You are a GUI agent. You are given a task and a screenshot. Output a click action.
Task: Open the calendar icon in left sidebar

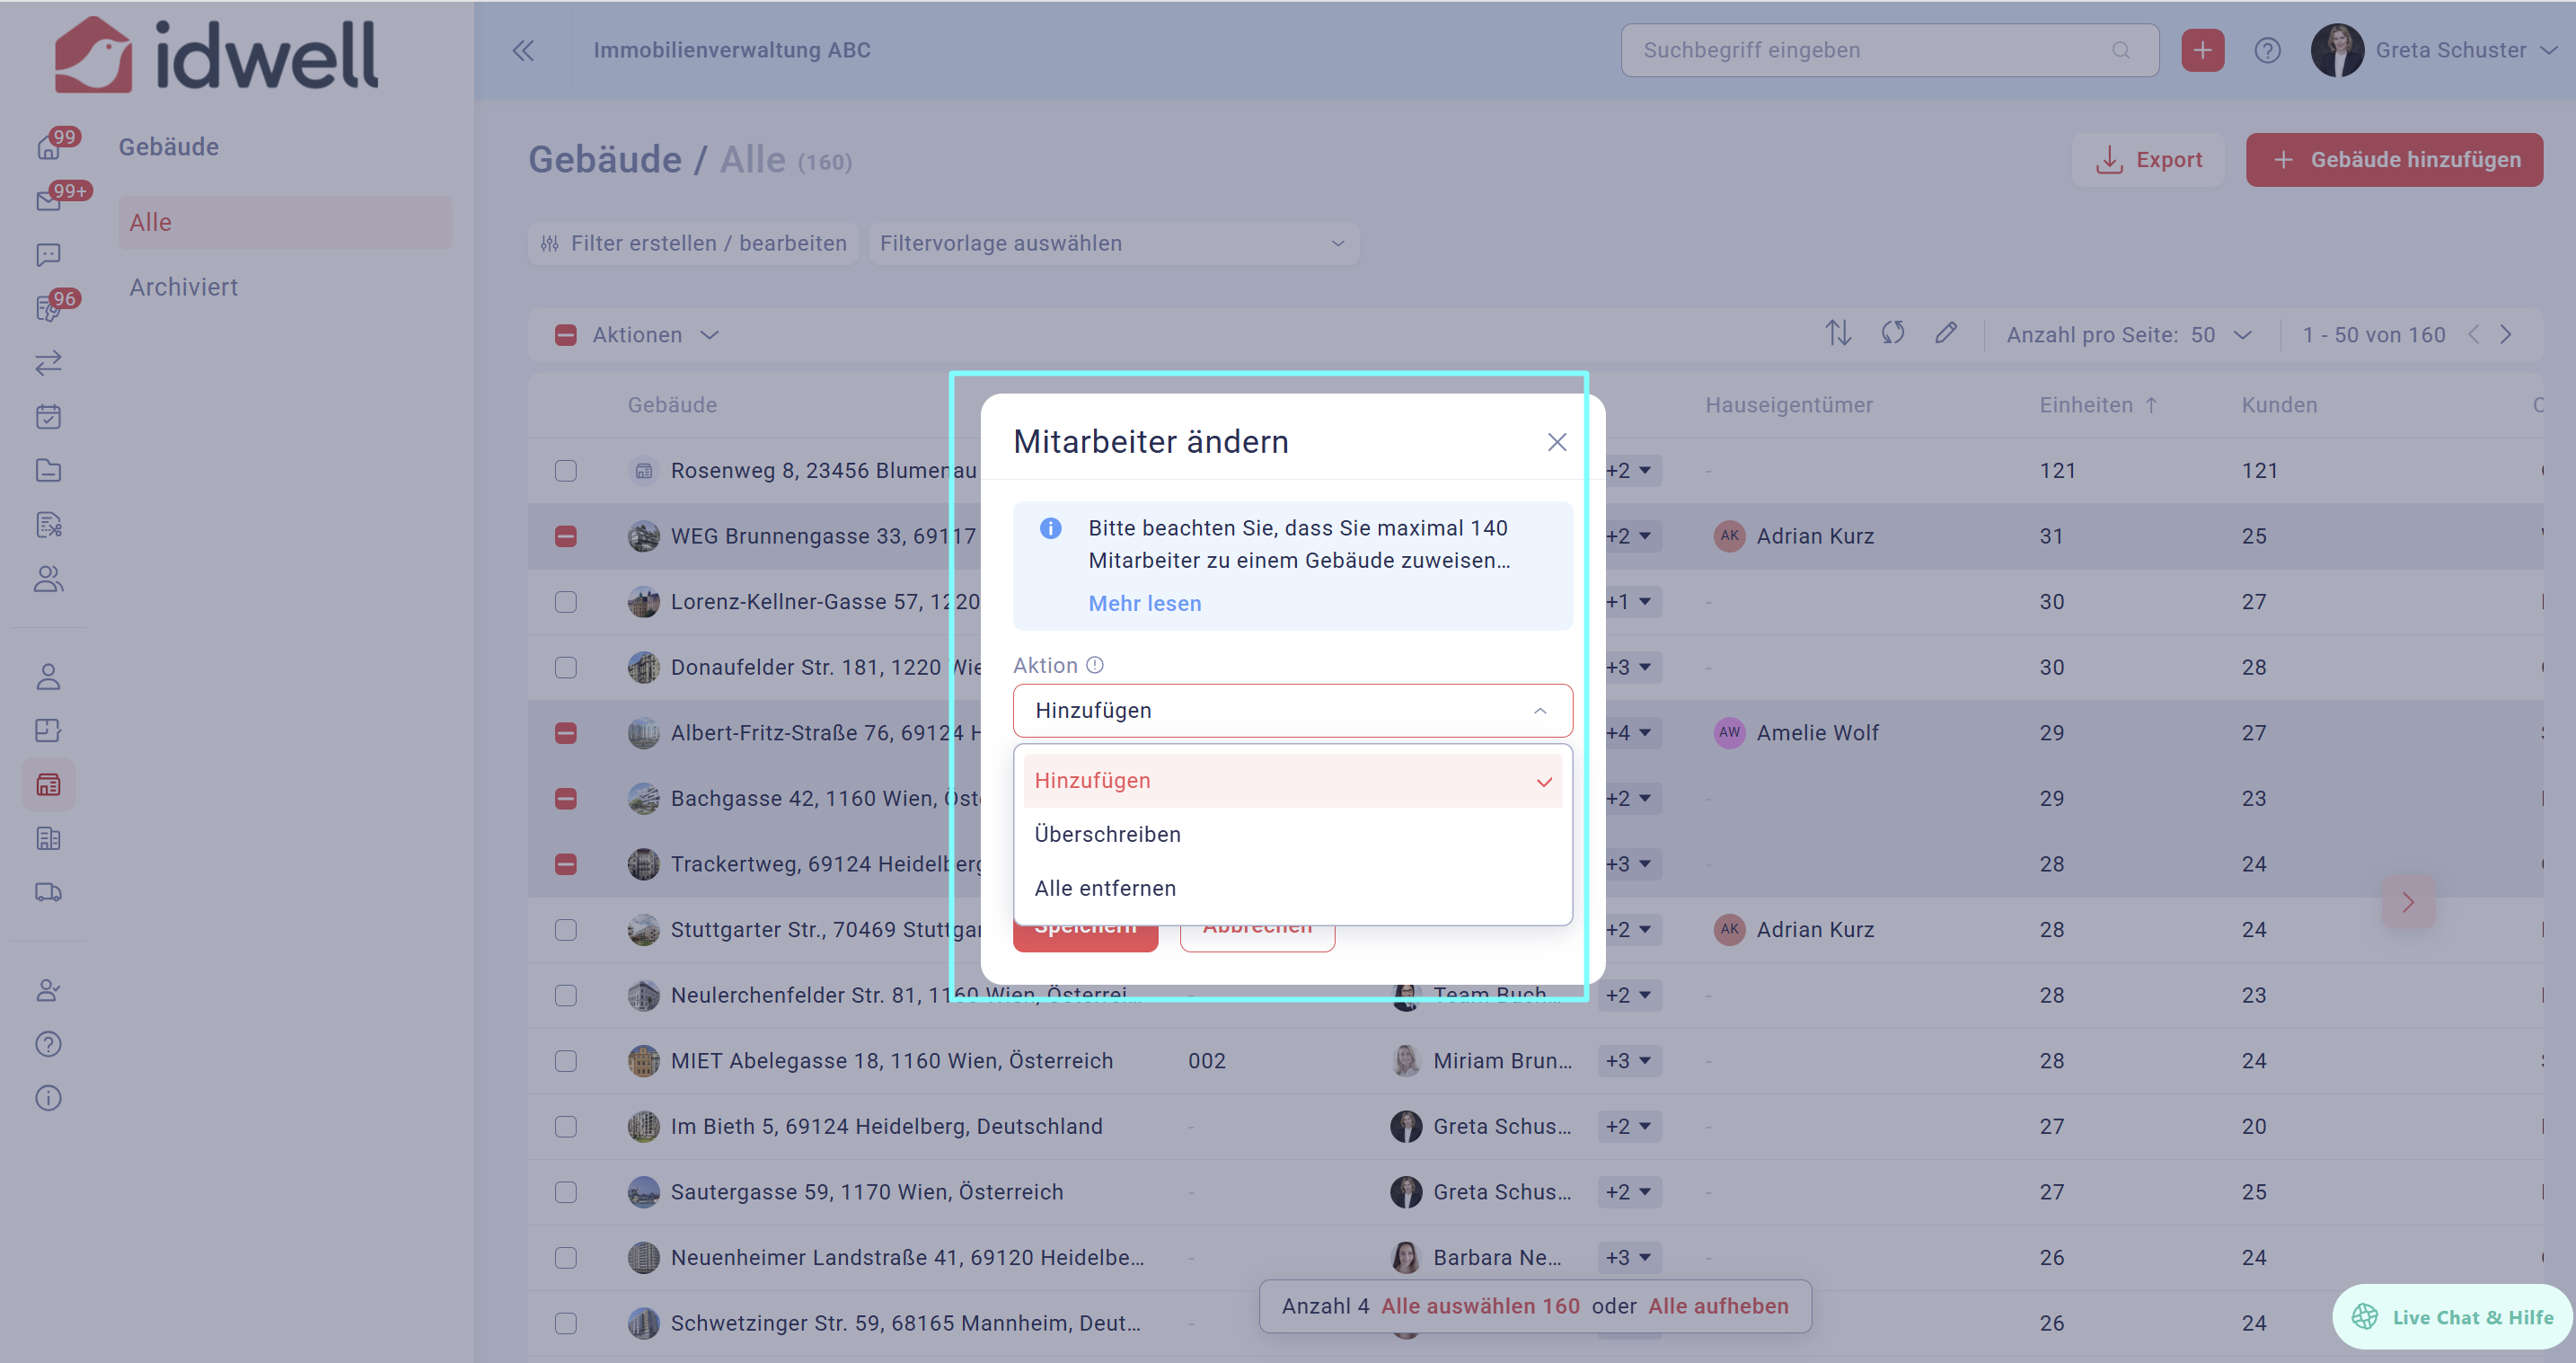(x=48, y=417)
